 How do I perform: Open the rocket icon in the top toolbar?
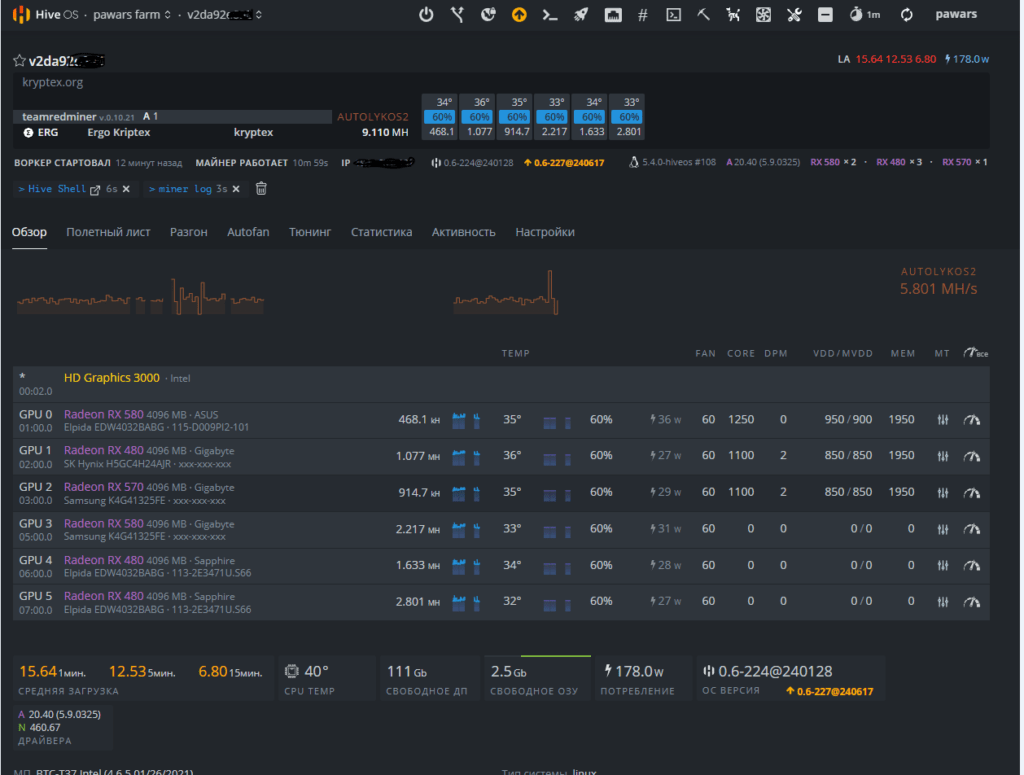click(x=580, y=15)
